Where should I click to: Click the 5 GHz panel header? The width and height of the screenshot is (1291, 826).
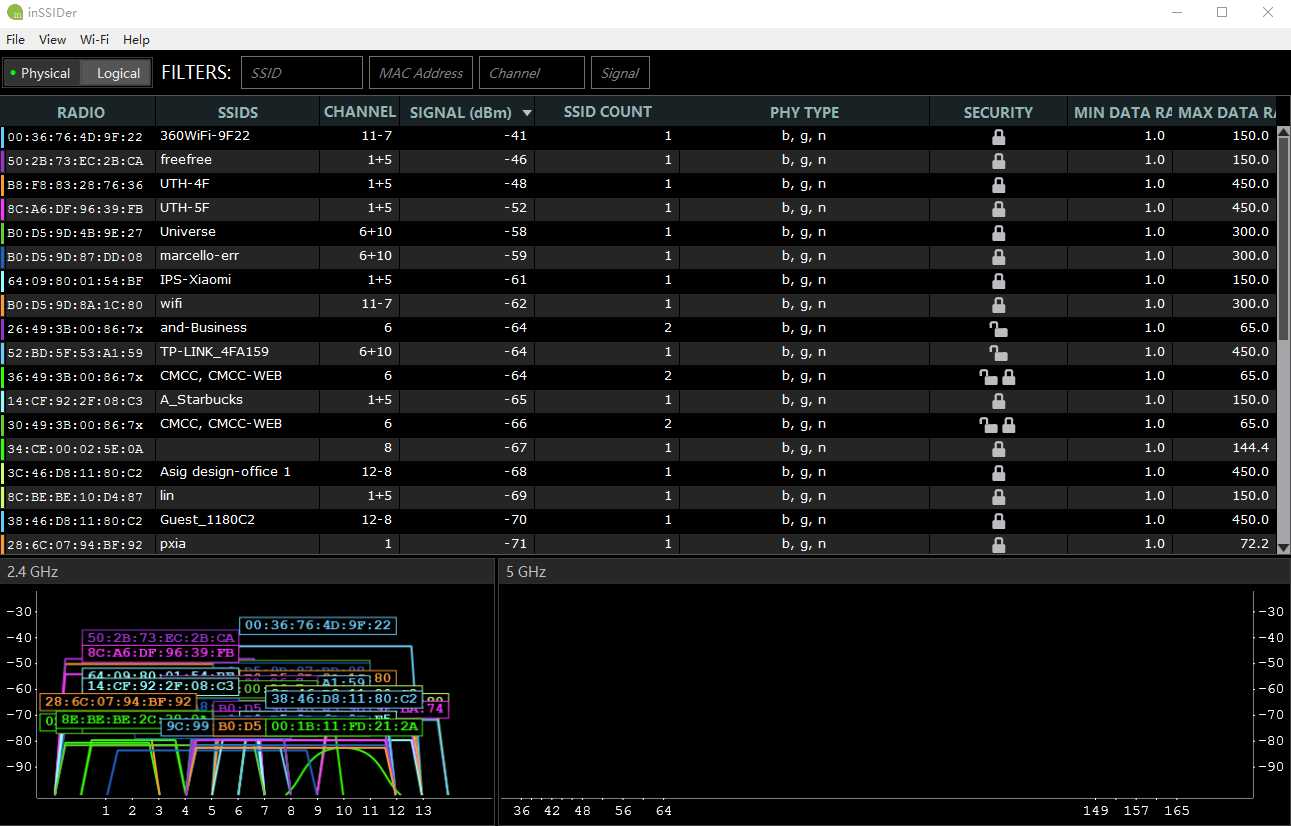(894, 572)
